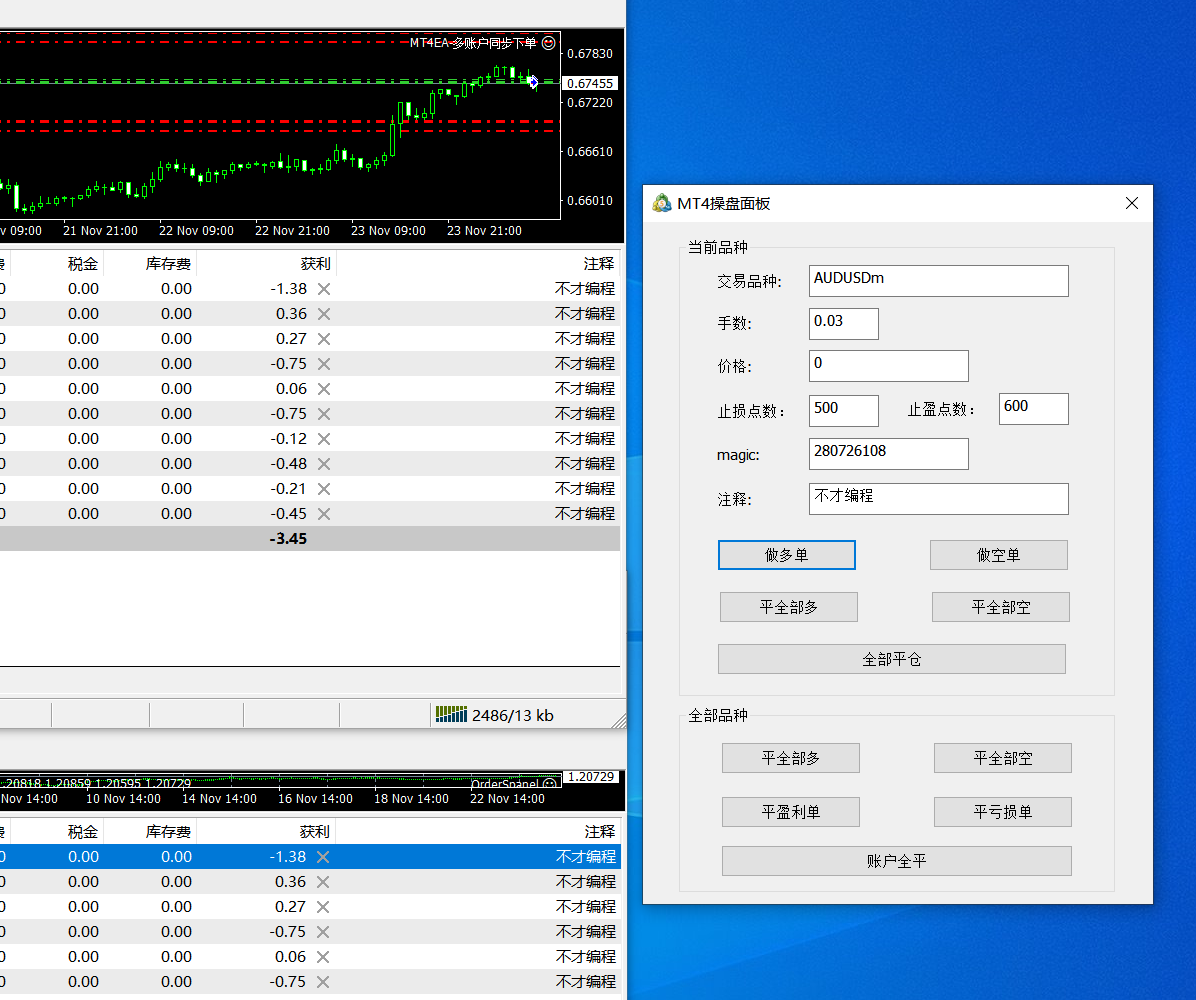Image resolution: width=1196 pixels, height=1000 pixels.
Task: Focus the 价格 input field
Action: tap(889, 366)
